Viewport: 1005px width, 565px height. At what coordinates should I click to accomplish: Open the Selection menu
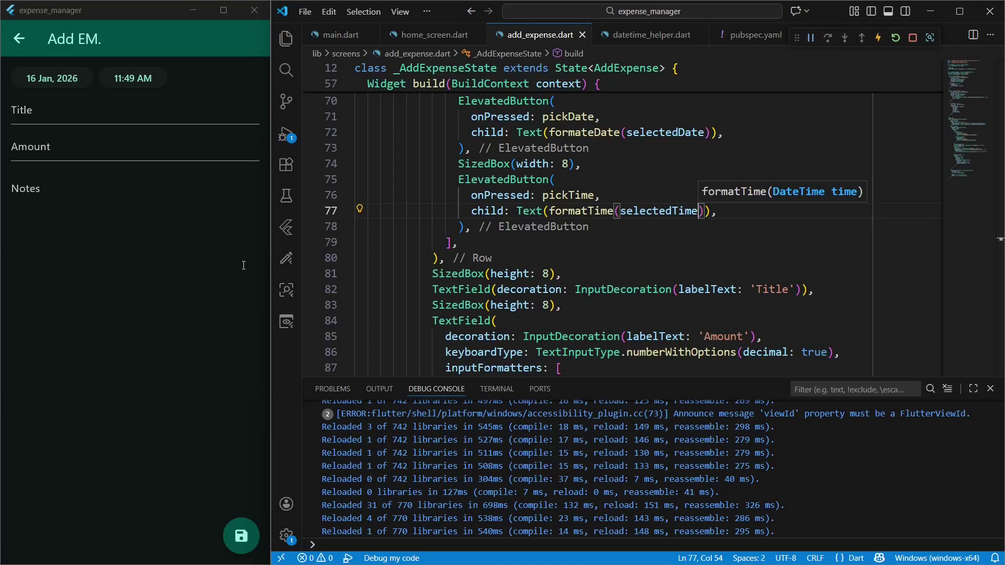(x=363, y=12)
